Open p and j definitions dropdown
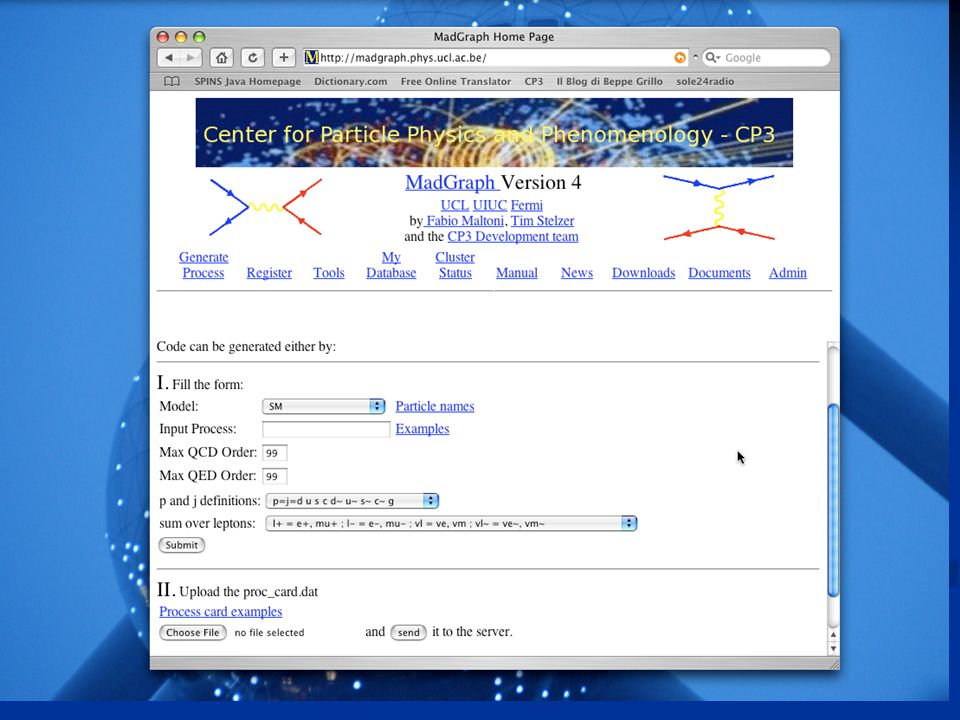Image resolution: width=960 pixels, height=720 pixels. point(352,501)
